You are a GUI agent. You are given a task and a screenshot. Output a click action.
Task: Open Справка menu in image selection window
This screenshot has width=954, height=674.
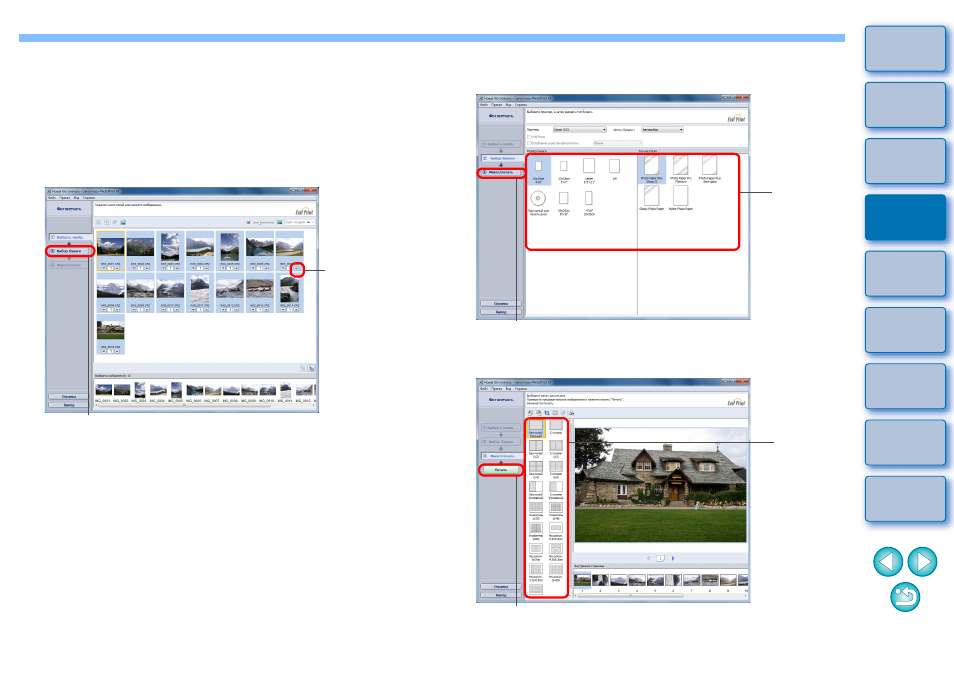pos(89,198)
